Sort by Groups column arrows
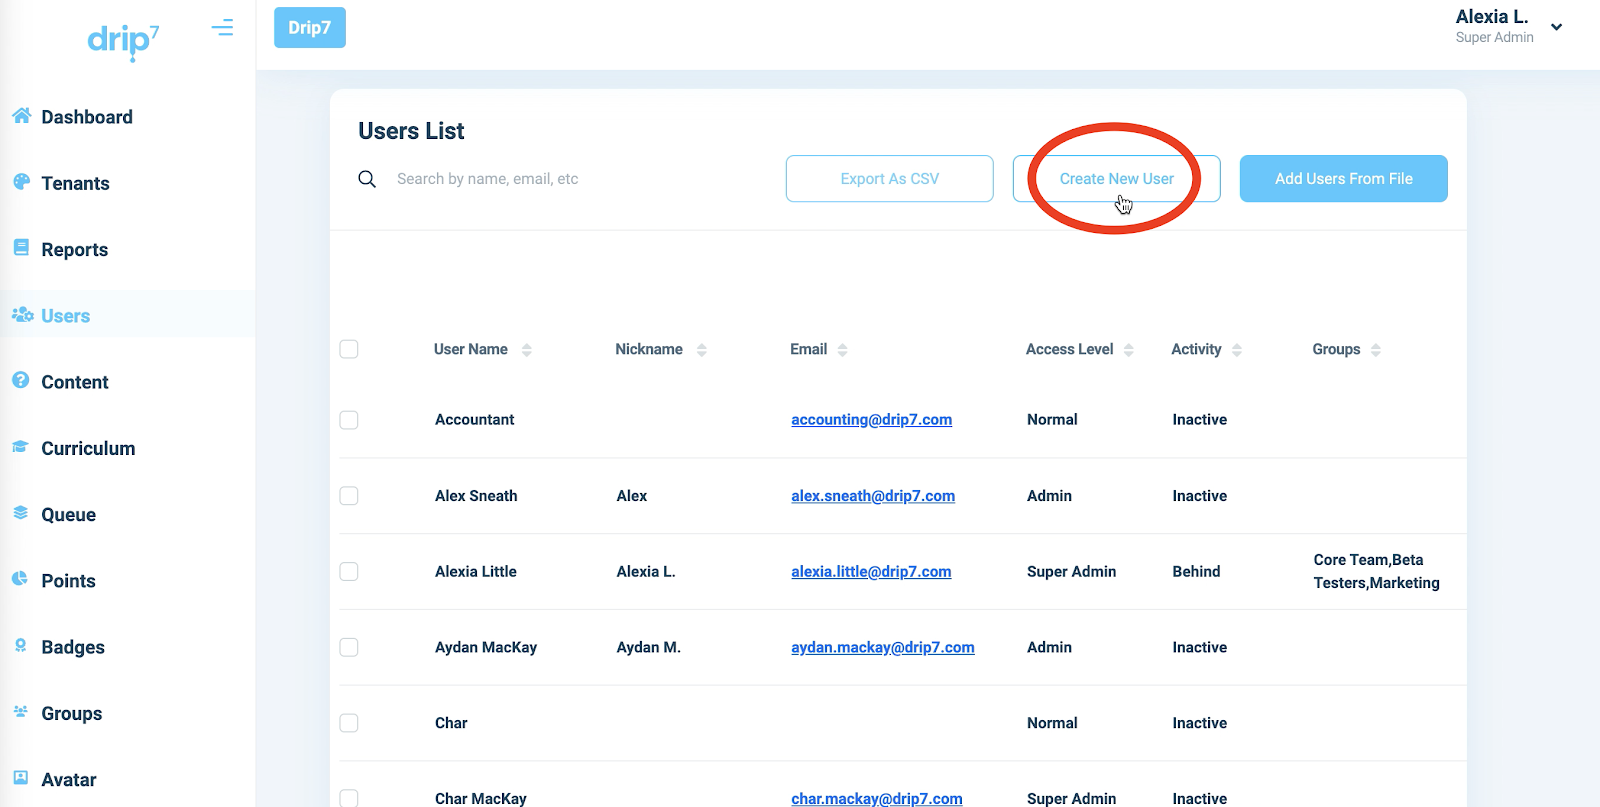 (x=1376, y=350)
